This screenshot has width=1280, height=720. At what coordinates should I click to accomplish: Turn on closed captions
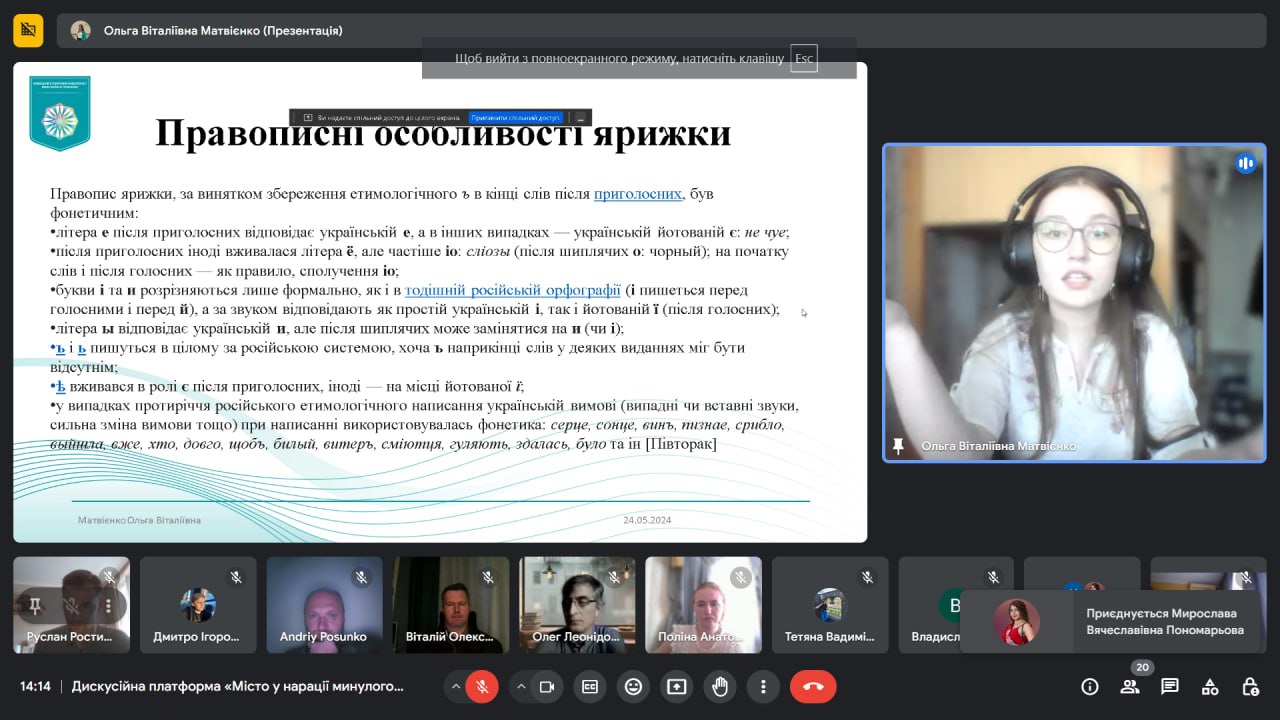[x=590, y=686]
